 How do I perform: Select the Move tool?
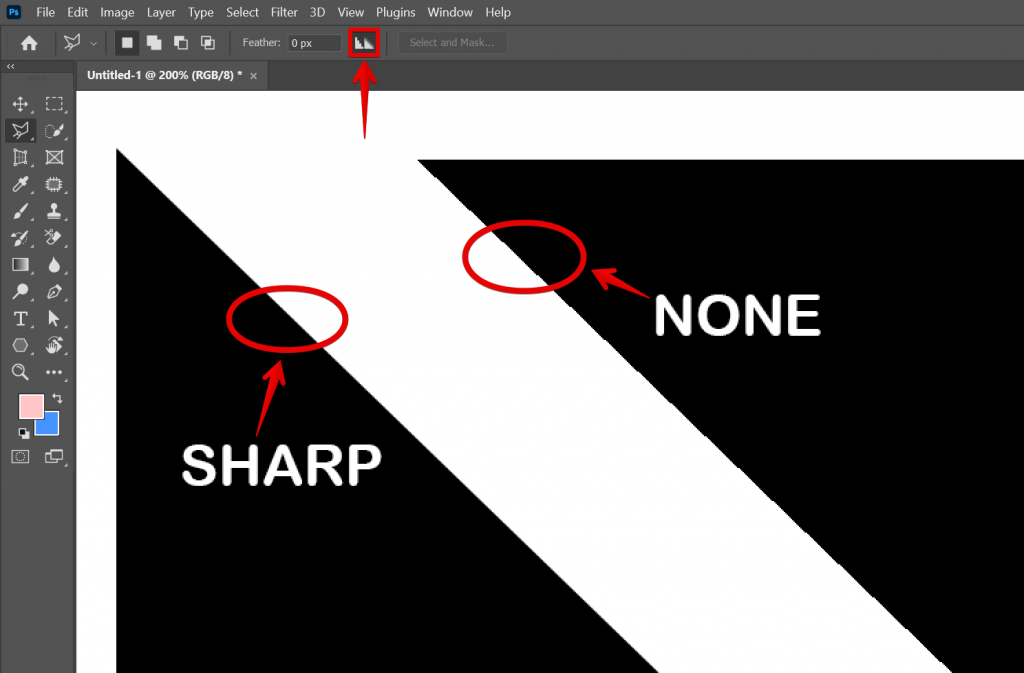click(20, 104)
